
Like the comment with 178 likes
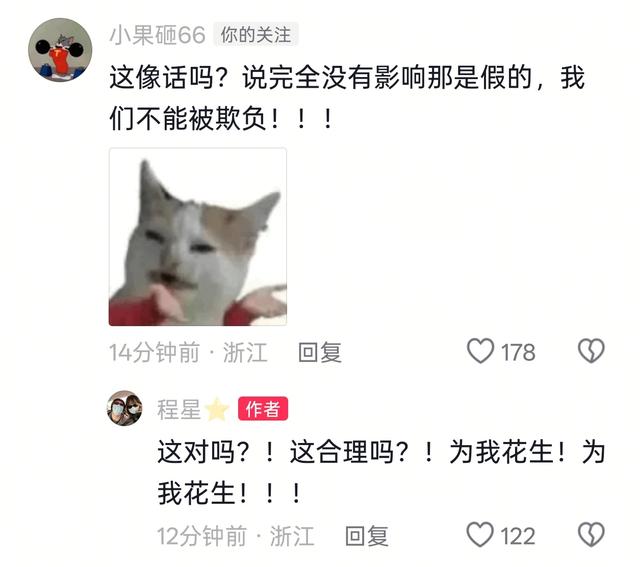coord(480,351)
